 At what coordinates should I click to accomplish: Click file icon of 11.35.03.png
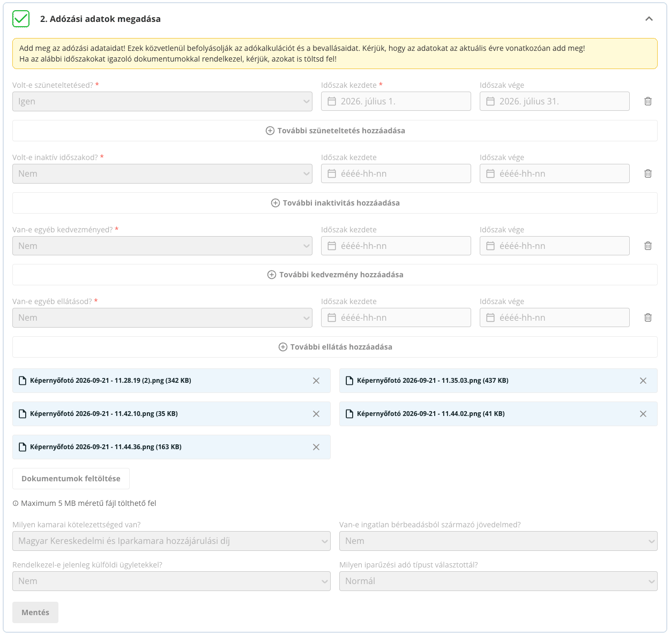350,380
